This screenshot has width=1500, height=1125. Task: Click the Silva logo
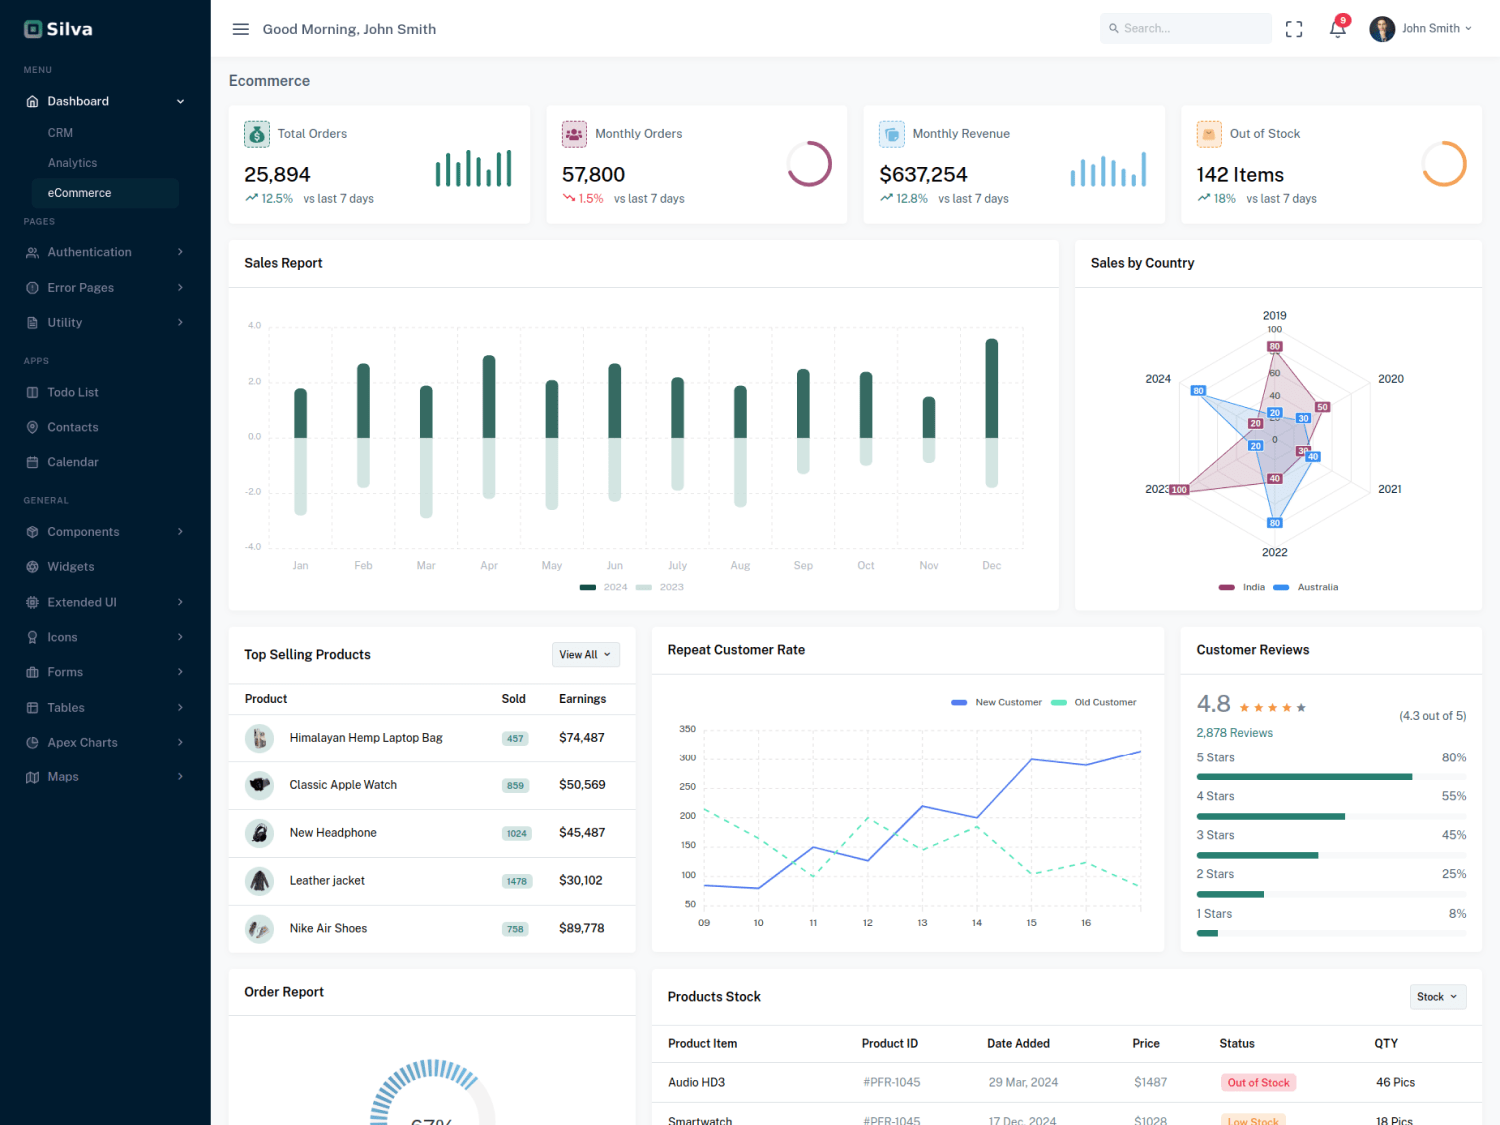(58, 29)
